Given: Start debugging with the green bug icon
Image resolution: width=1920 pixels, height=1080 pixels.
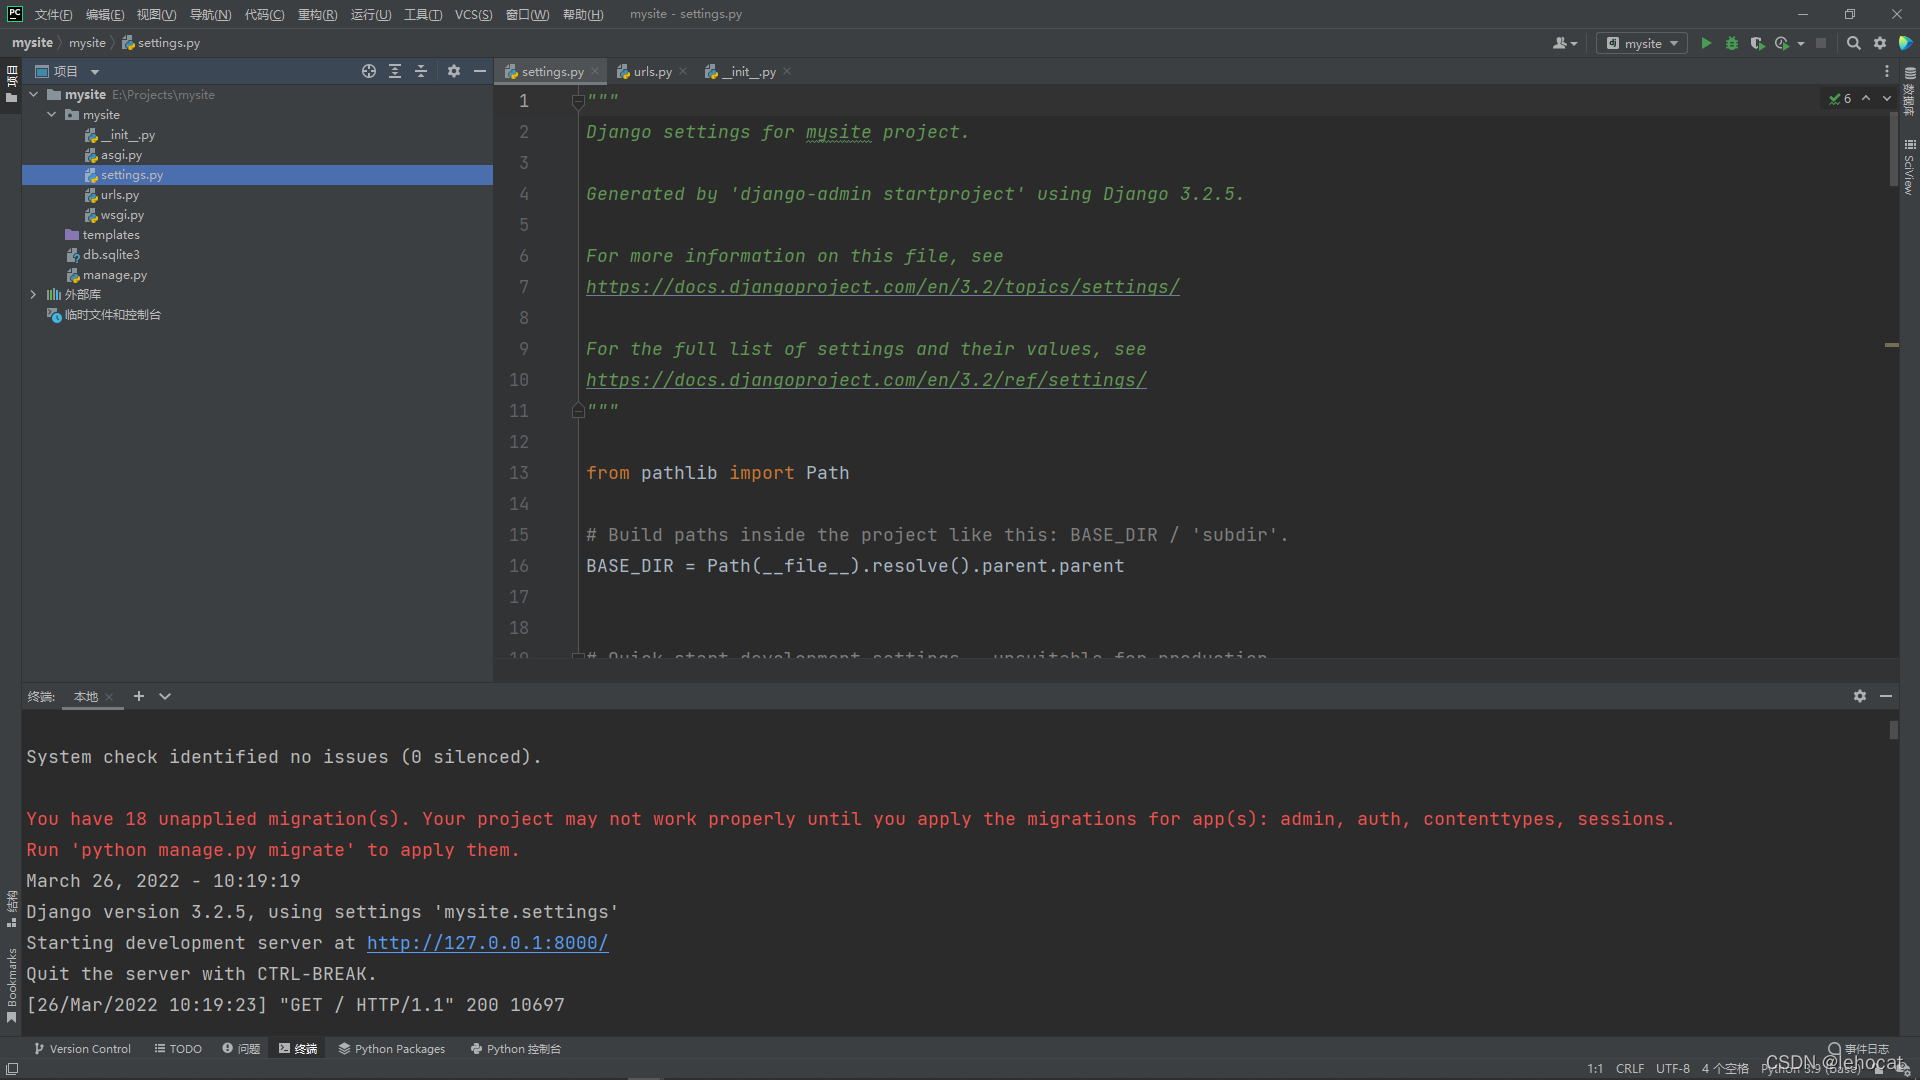Looking at the screenshot, I should [x=1732, y=43].
